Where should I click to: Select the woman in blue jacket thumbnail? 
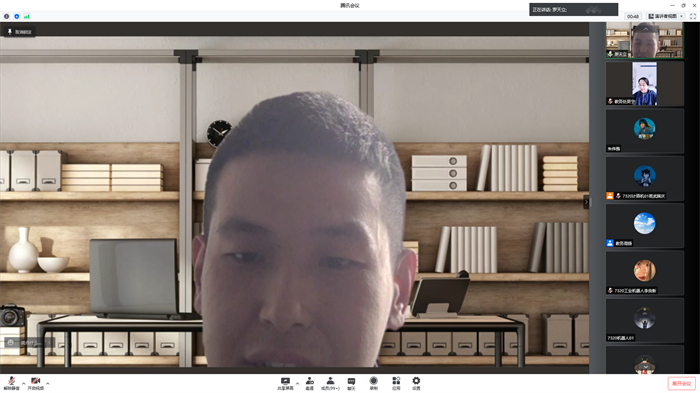coord(644,84)
